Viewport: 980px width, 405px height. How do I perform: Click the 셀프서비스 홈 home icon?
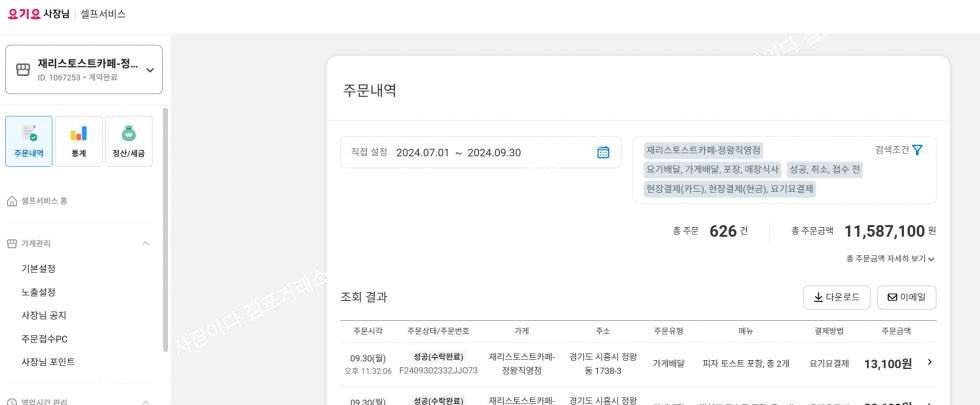pos(12,201)
